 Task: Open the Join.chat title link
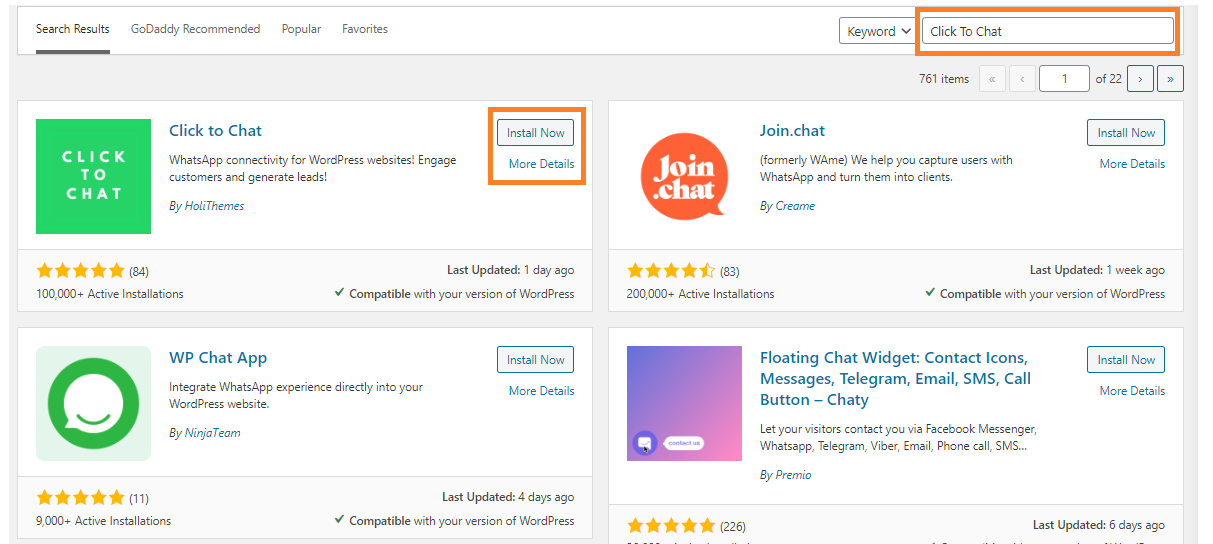[x=792, y=131]
